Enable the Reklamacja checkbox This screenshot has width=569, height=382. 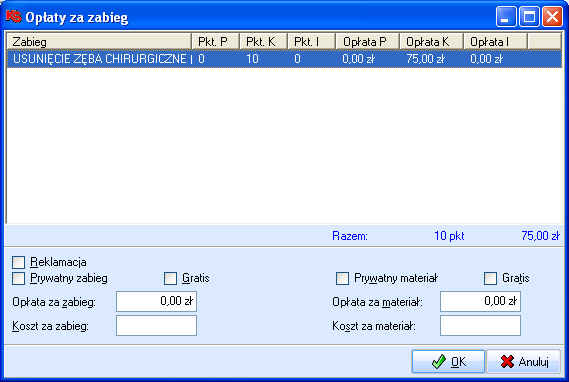19,262
